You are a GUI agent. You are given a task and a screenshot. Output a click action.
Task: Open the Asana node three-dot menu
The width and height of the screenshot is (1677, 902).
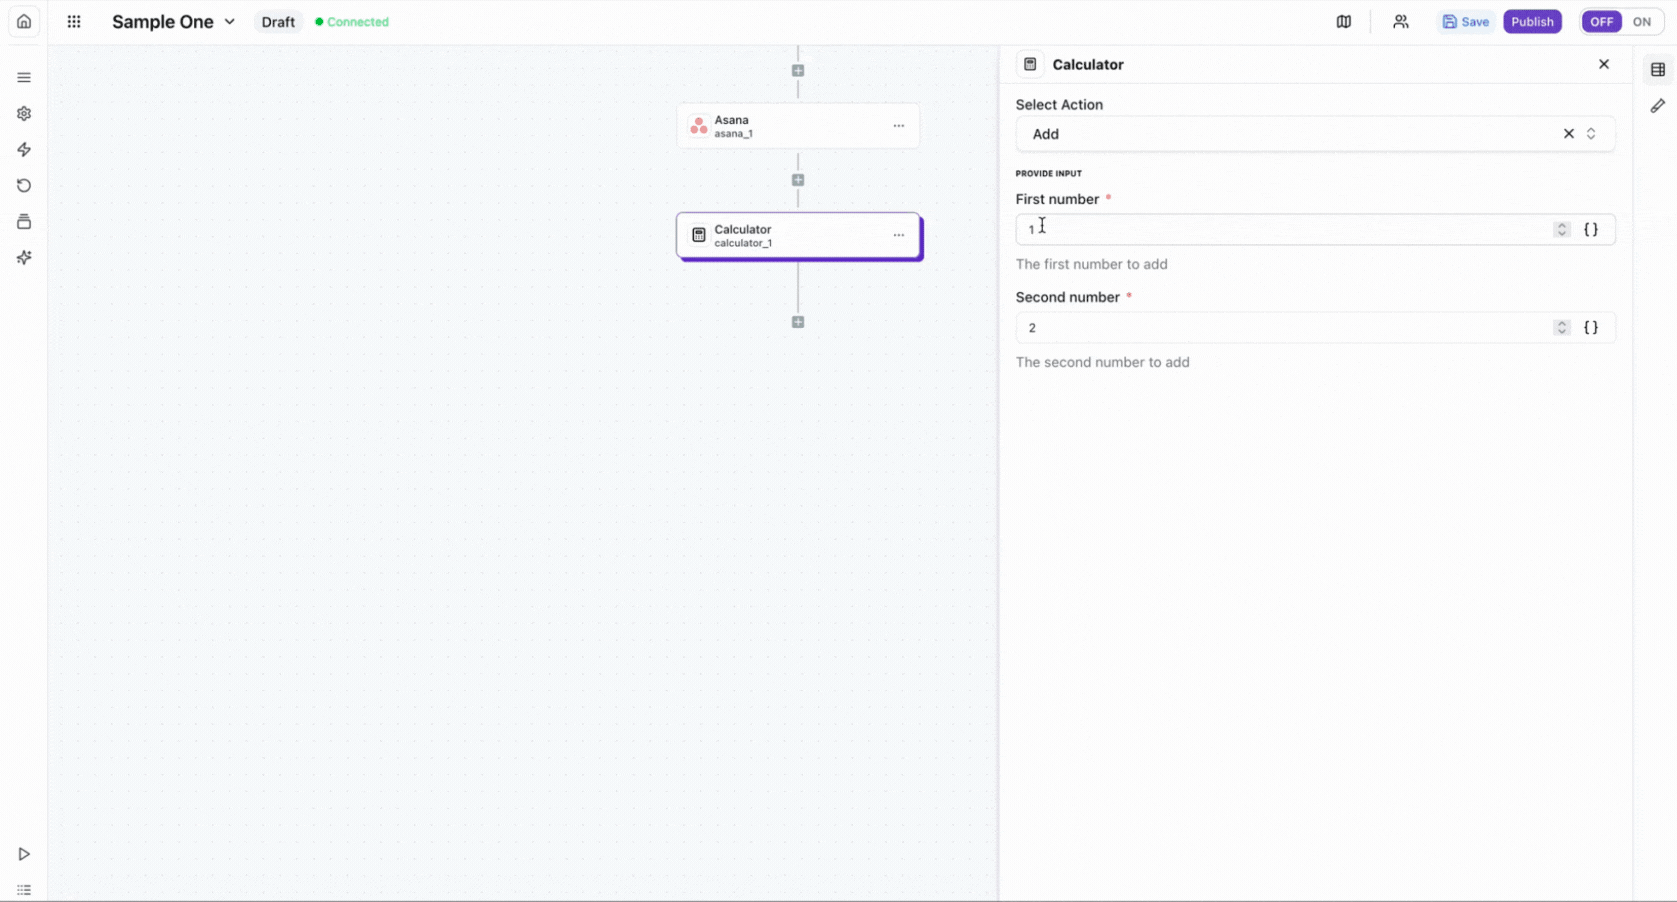pyautogui.click(x=898, y=126)
